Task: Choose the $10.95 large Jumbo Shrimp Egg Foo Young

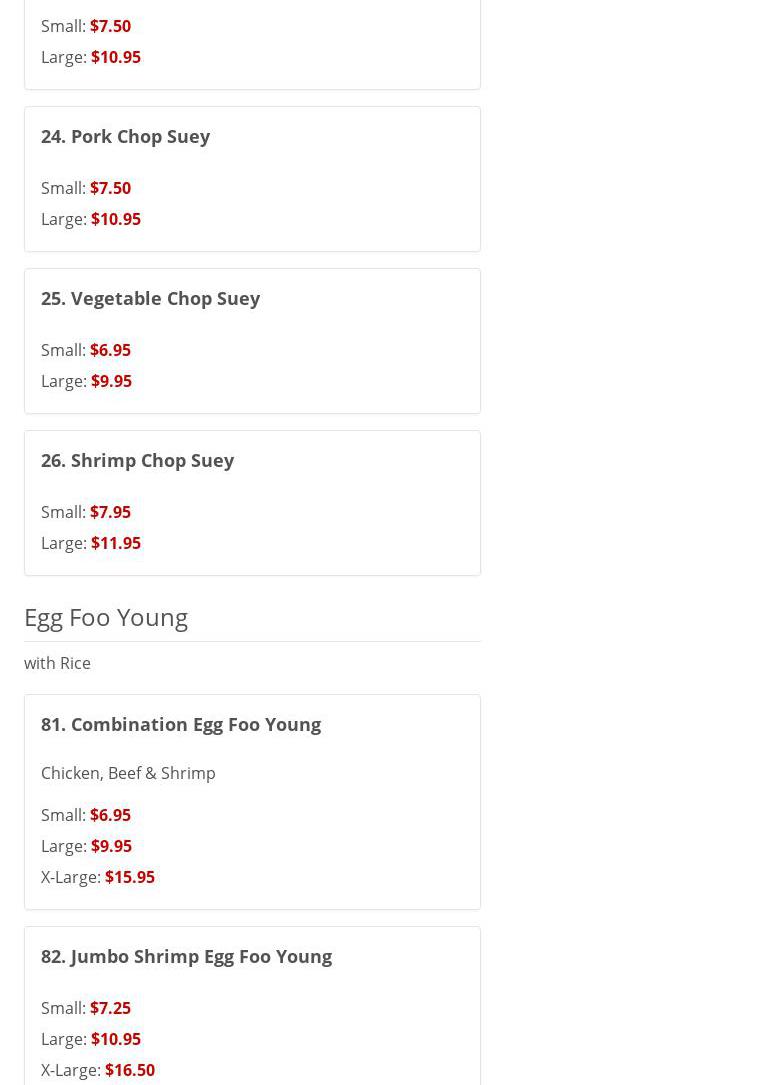Action: (116, 1039)
